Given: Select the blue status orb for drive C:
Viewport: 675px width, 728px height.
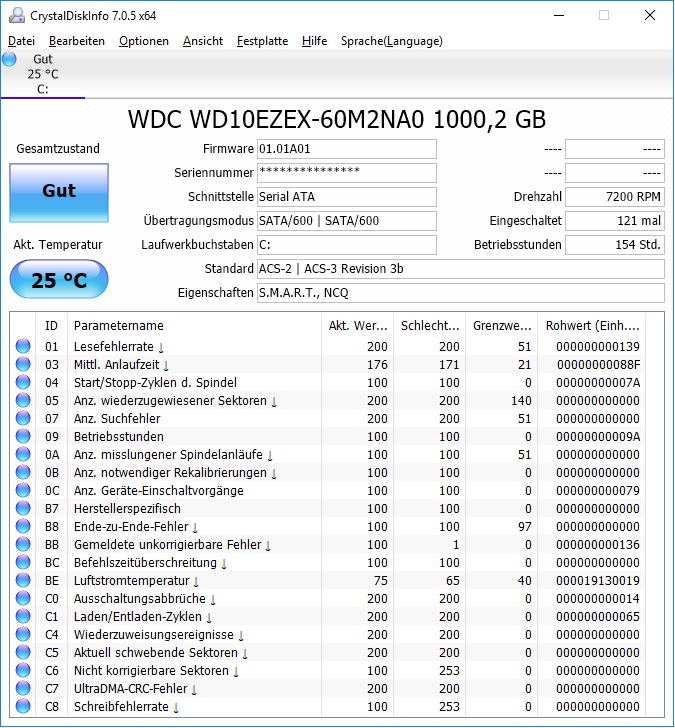Looking at the screenshot, I should (9, 59).
